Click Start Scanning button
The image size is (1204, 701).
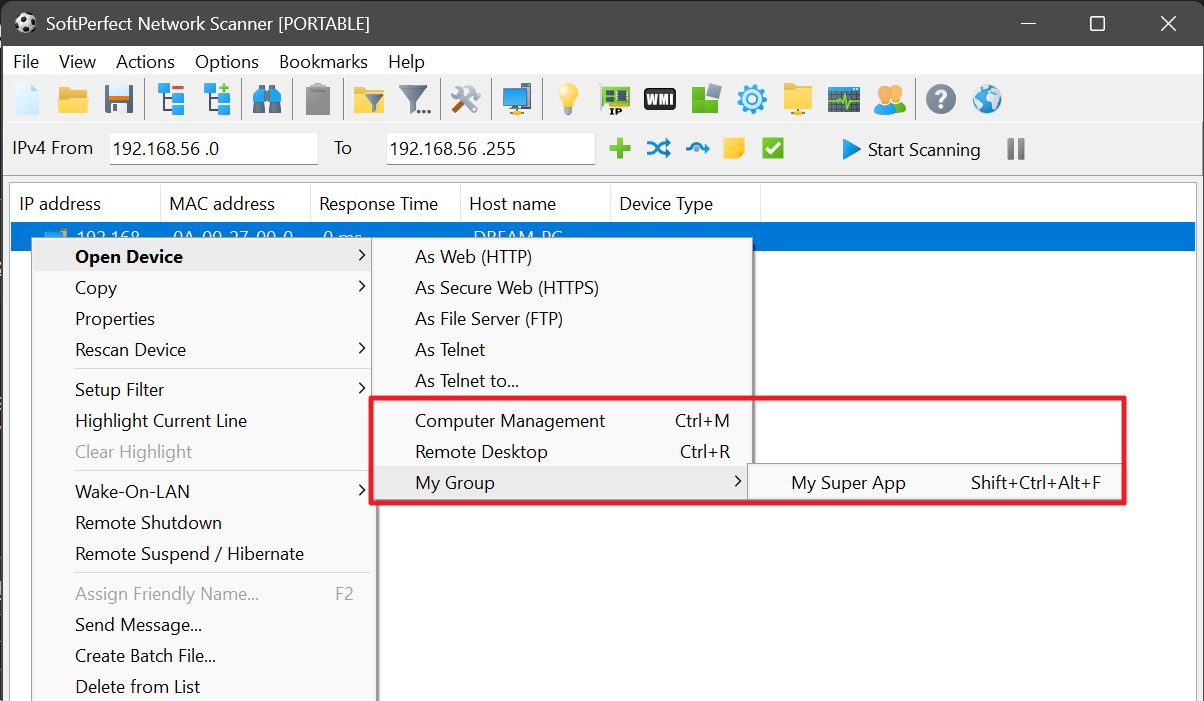pos(911,149)
